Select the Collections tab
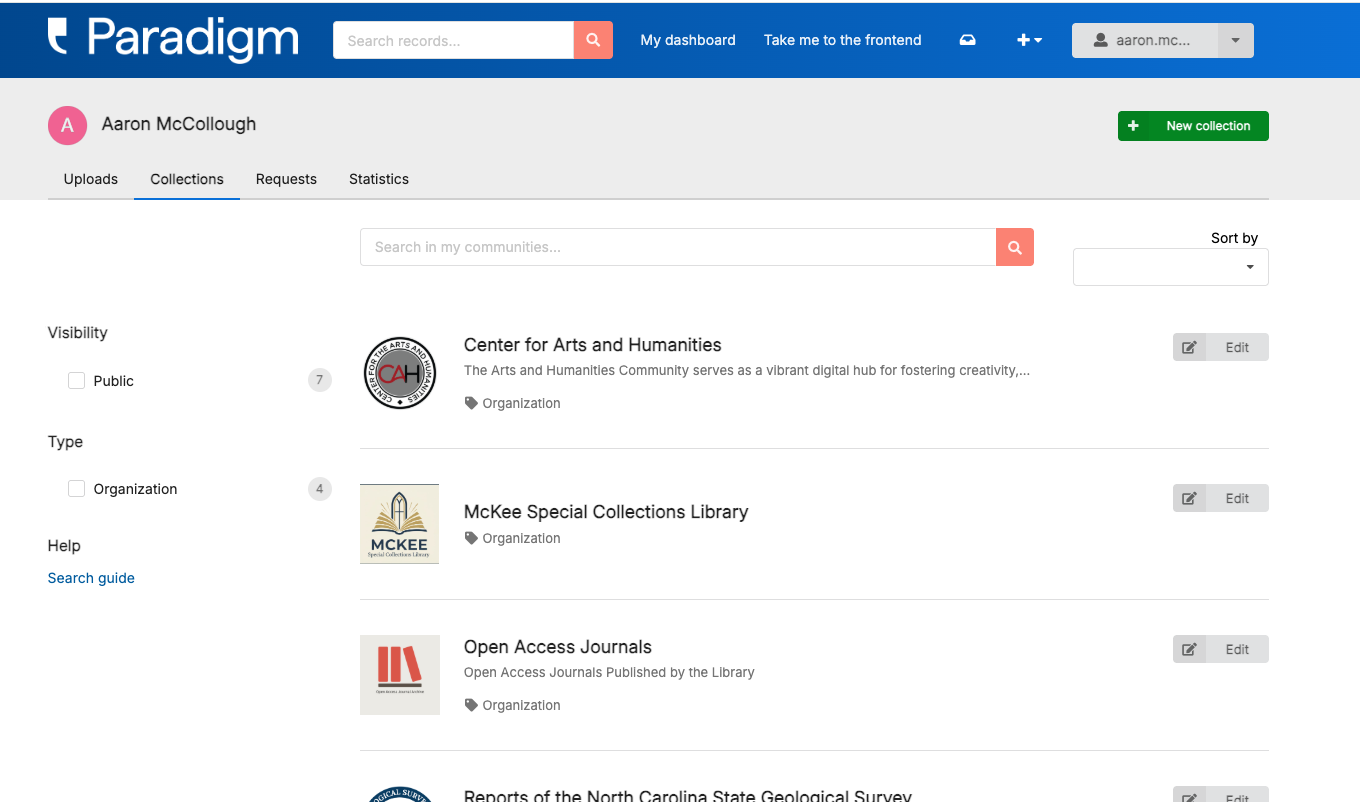The height and width of the screenshot is (802, 1360). coord(187,179)
